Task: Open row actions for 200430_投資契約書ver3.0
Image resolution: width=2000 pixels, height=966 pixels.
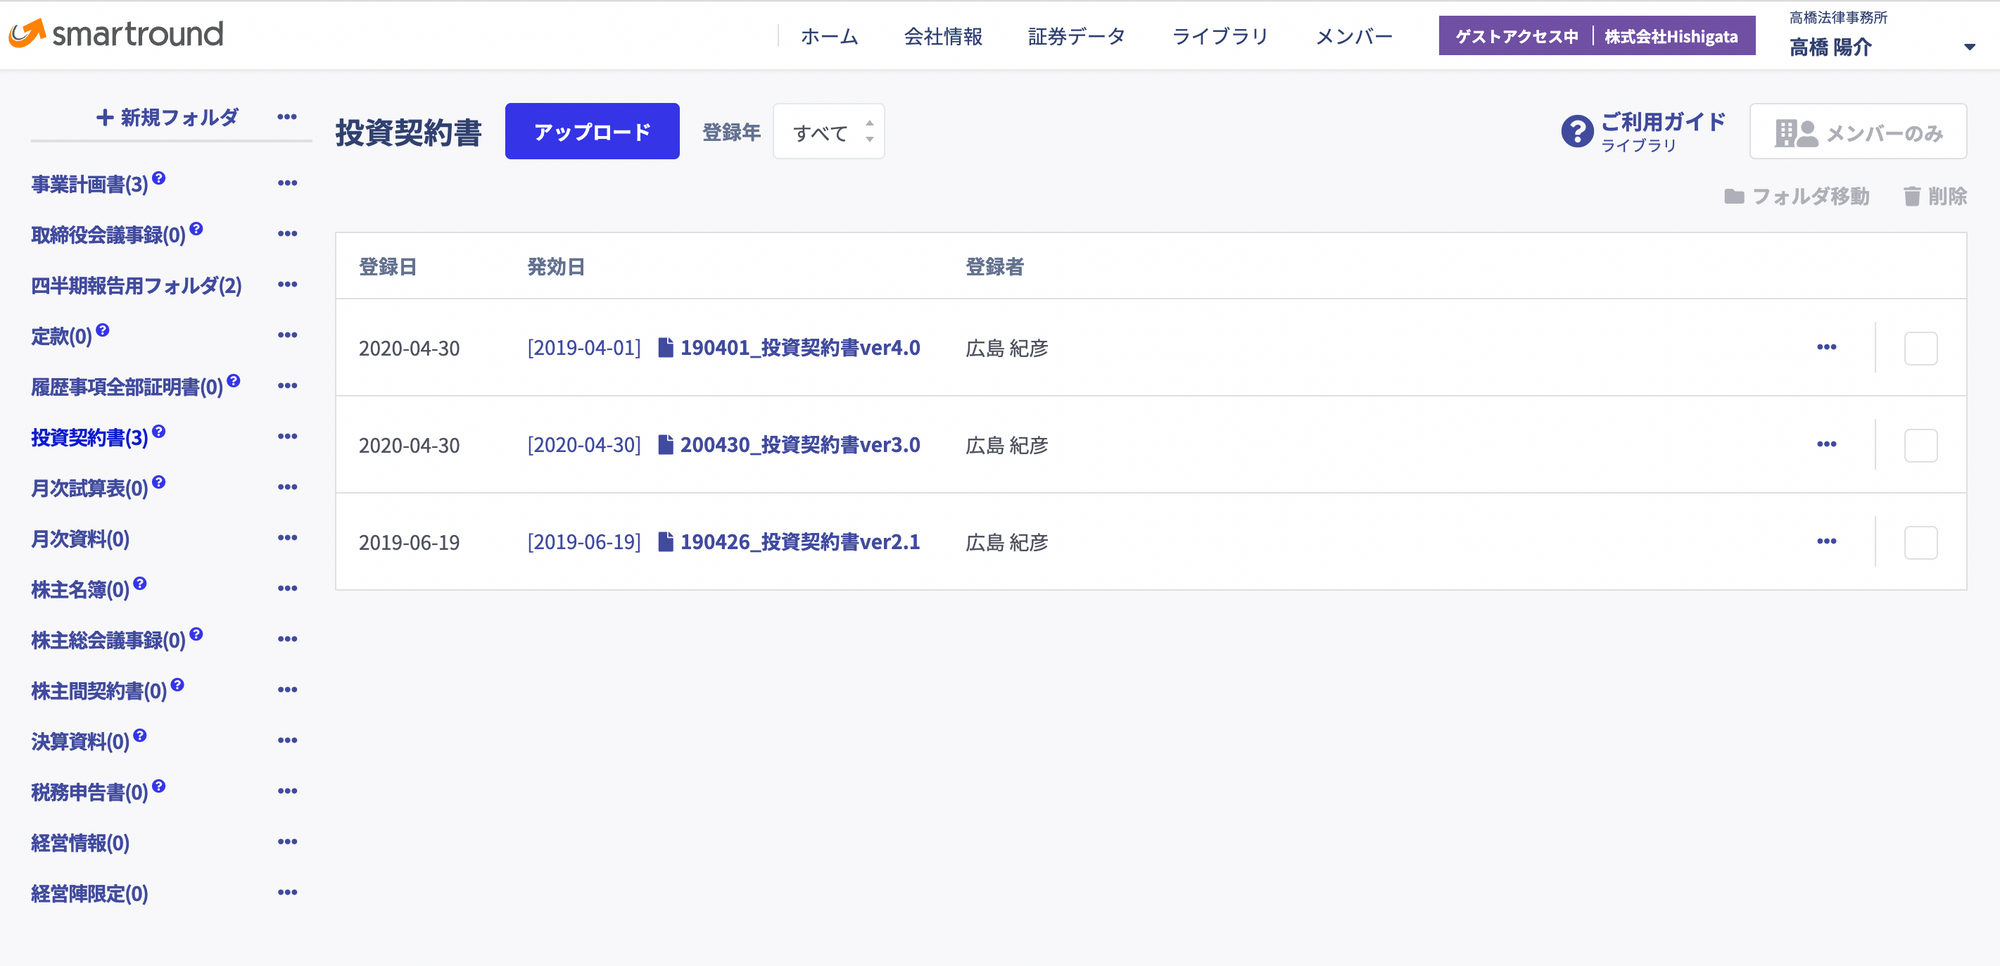Action: click(x=1827, y=444)
